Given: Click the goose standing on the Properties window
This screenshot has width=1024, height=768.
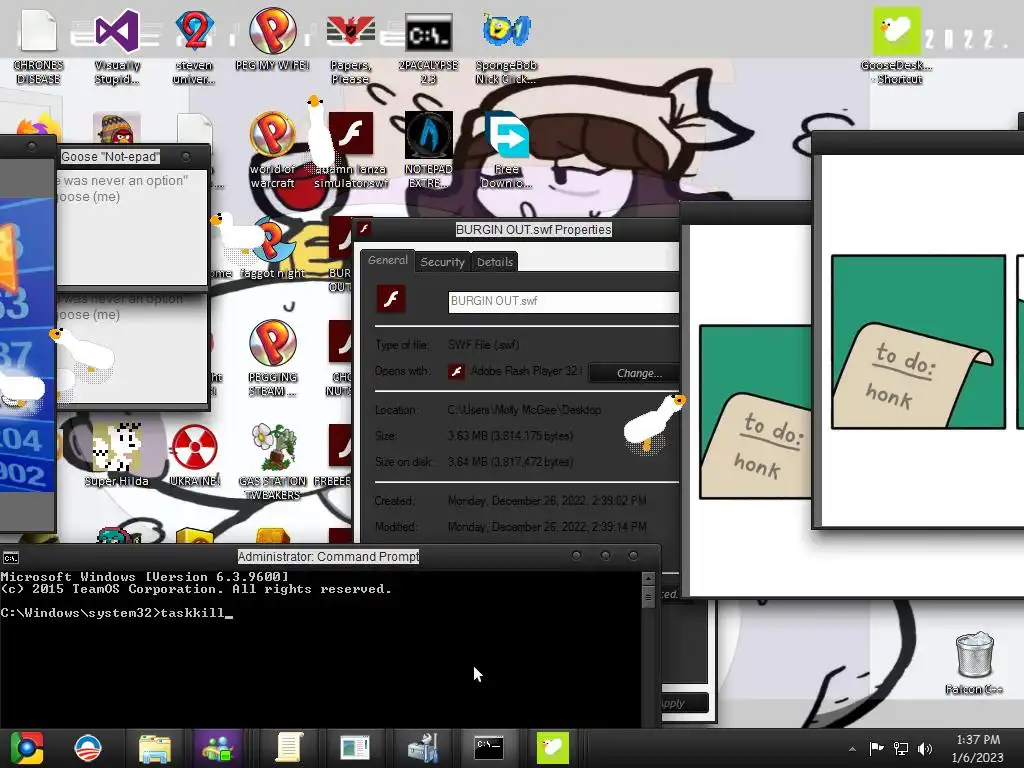Looking at the screenshot, I should [654, 424].
